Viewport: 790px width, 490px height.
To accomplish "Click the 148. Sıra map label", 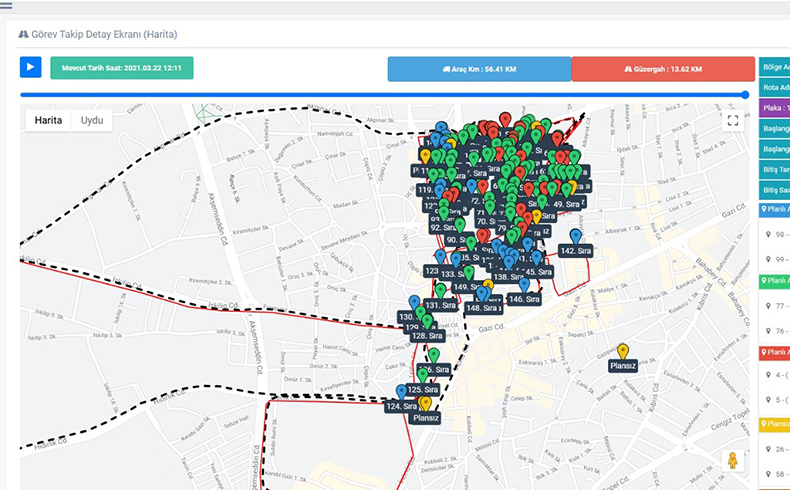I will [x=483, y=308].
